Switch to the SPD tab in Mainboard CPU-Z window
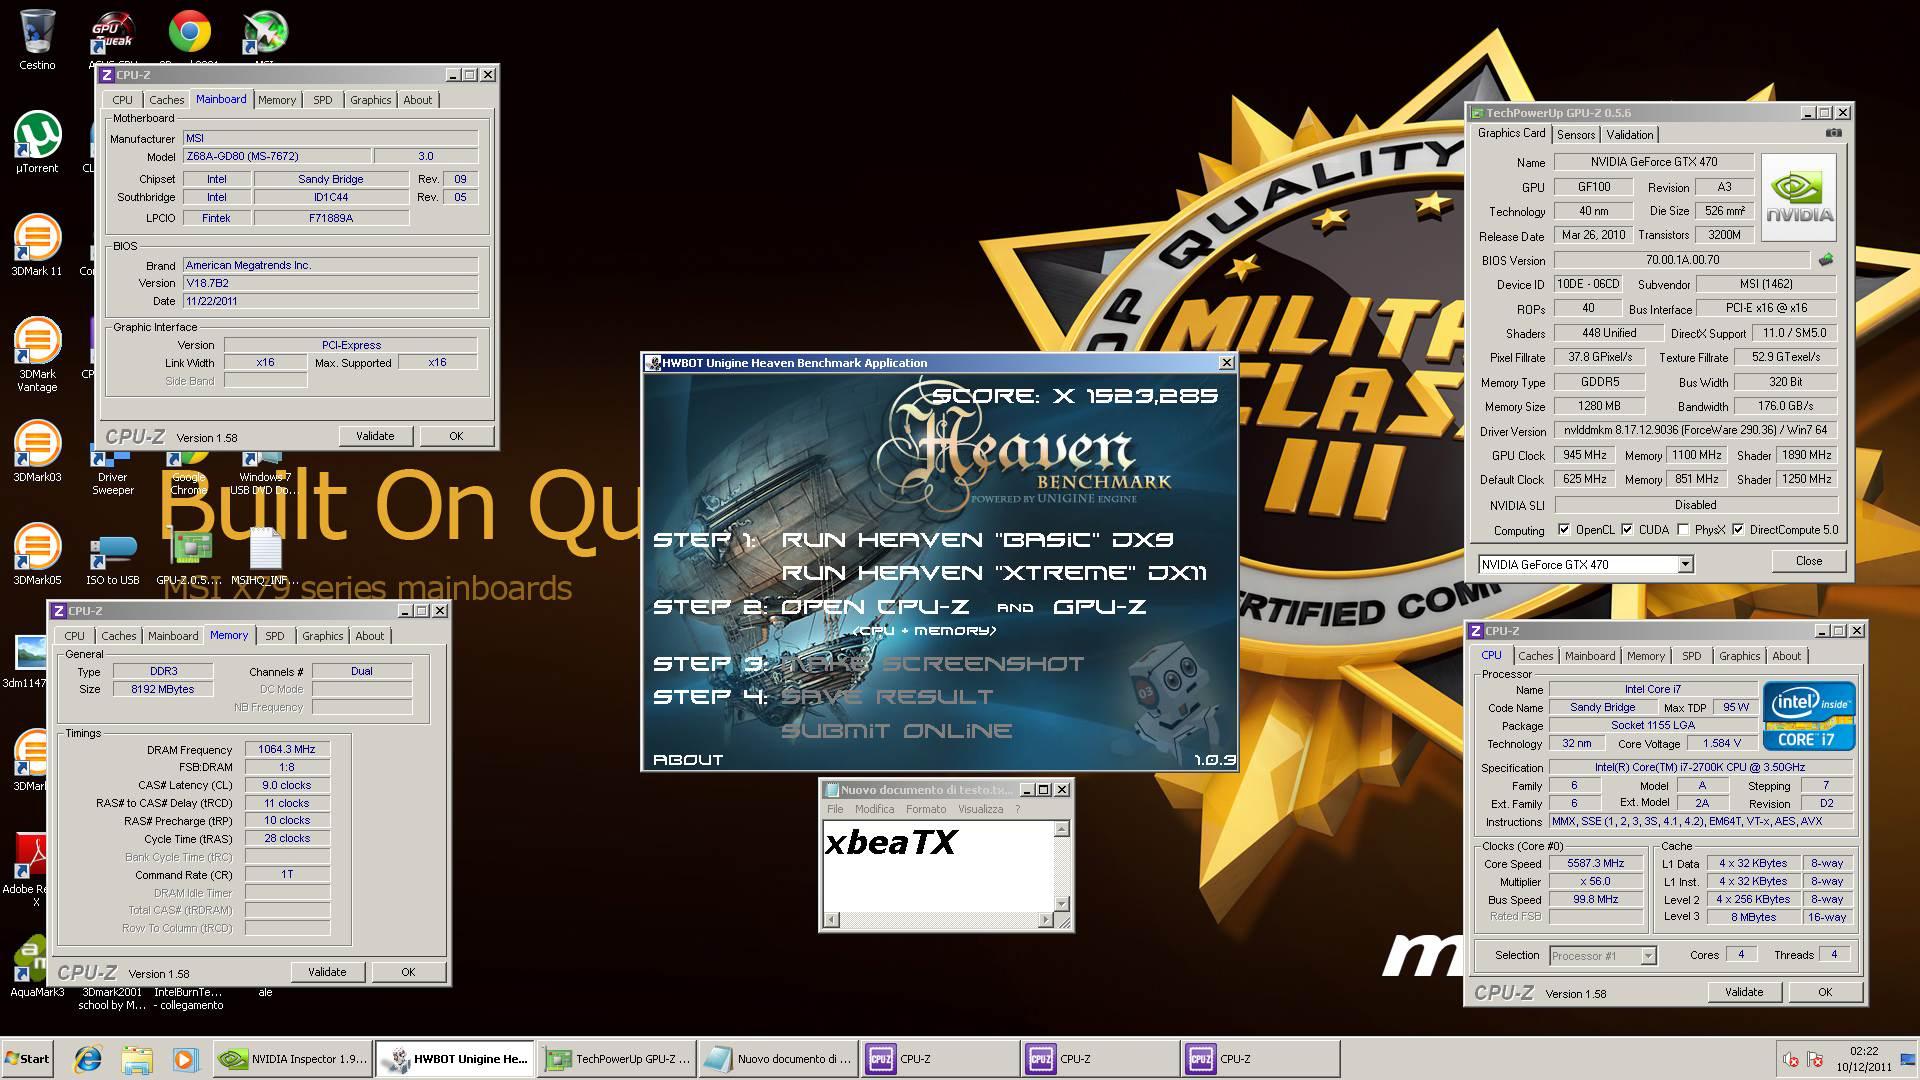The width and height of the screenshot is (1920, 1080). tap(322, 100)
